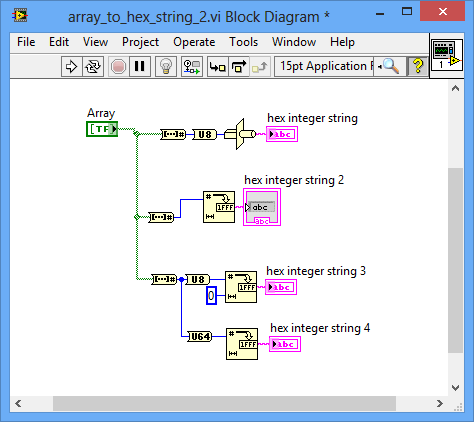Screen dimensions: 474x422
Task: Click the numeric constant 0
Action: [x=211, y=295]
